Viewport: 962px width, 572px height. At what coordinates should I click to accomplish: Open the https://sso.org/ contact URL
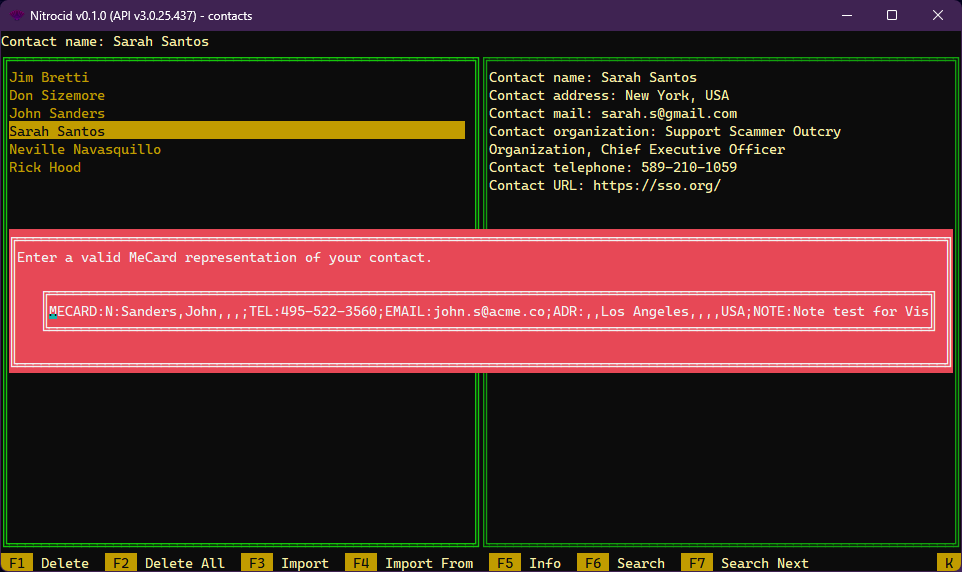(656, 185)
